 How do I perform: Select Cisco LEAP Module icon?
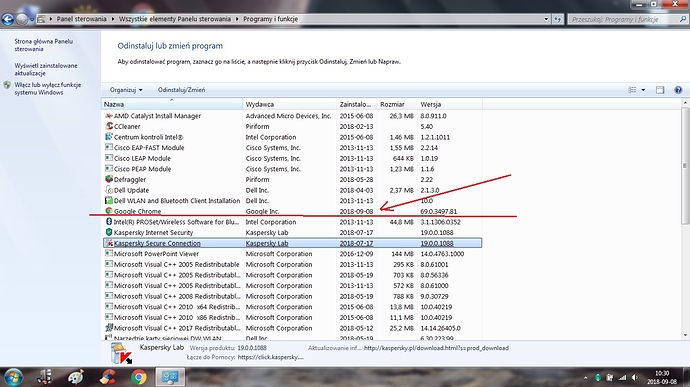tap(109, 158)
